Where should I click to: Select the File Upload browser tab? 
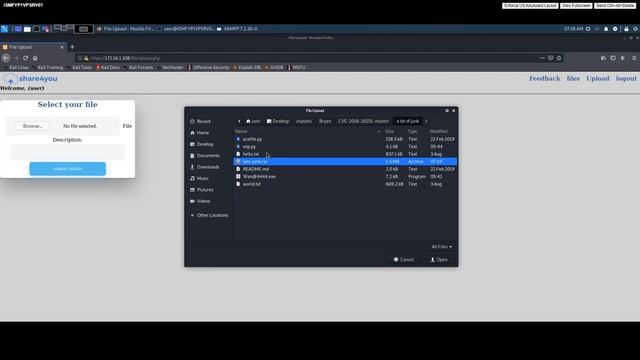33,47
